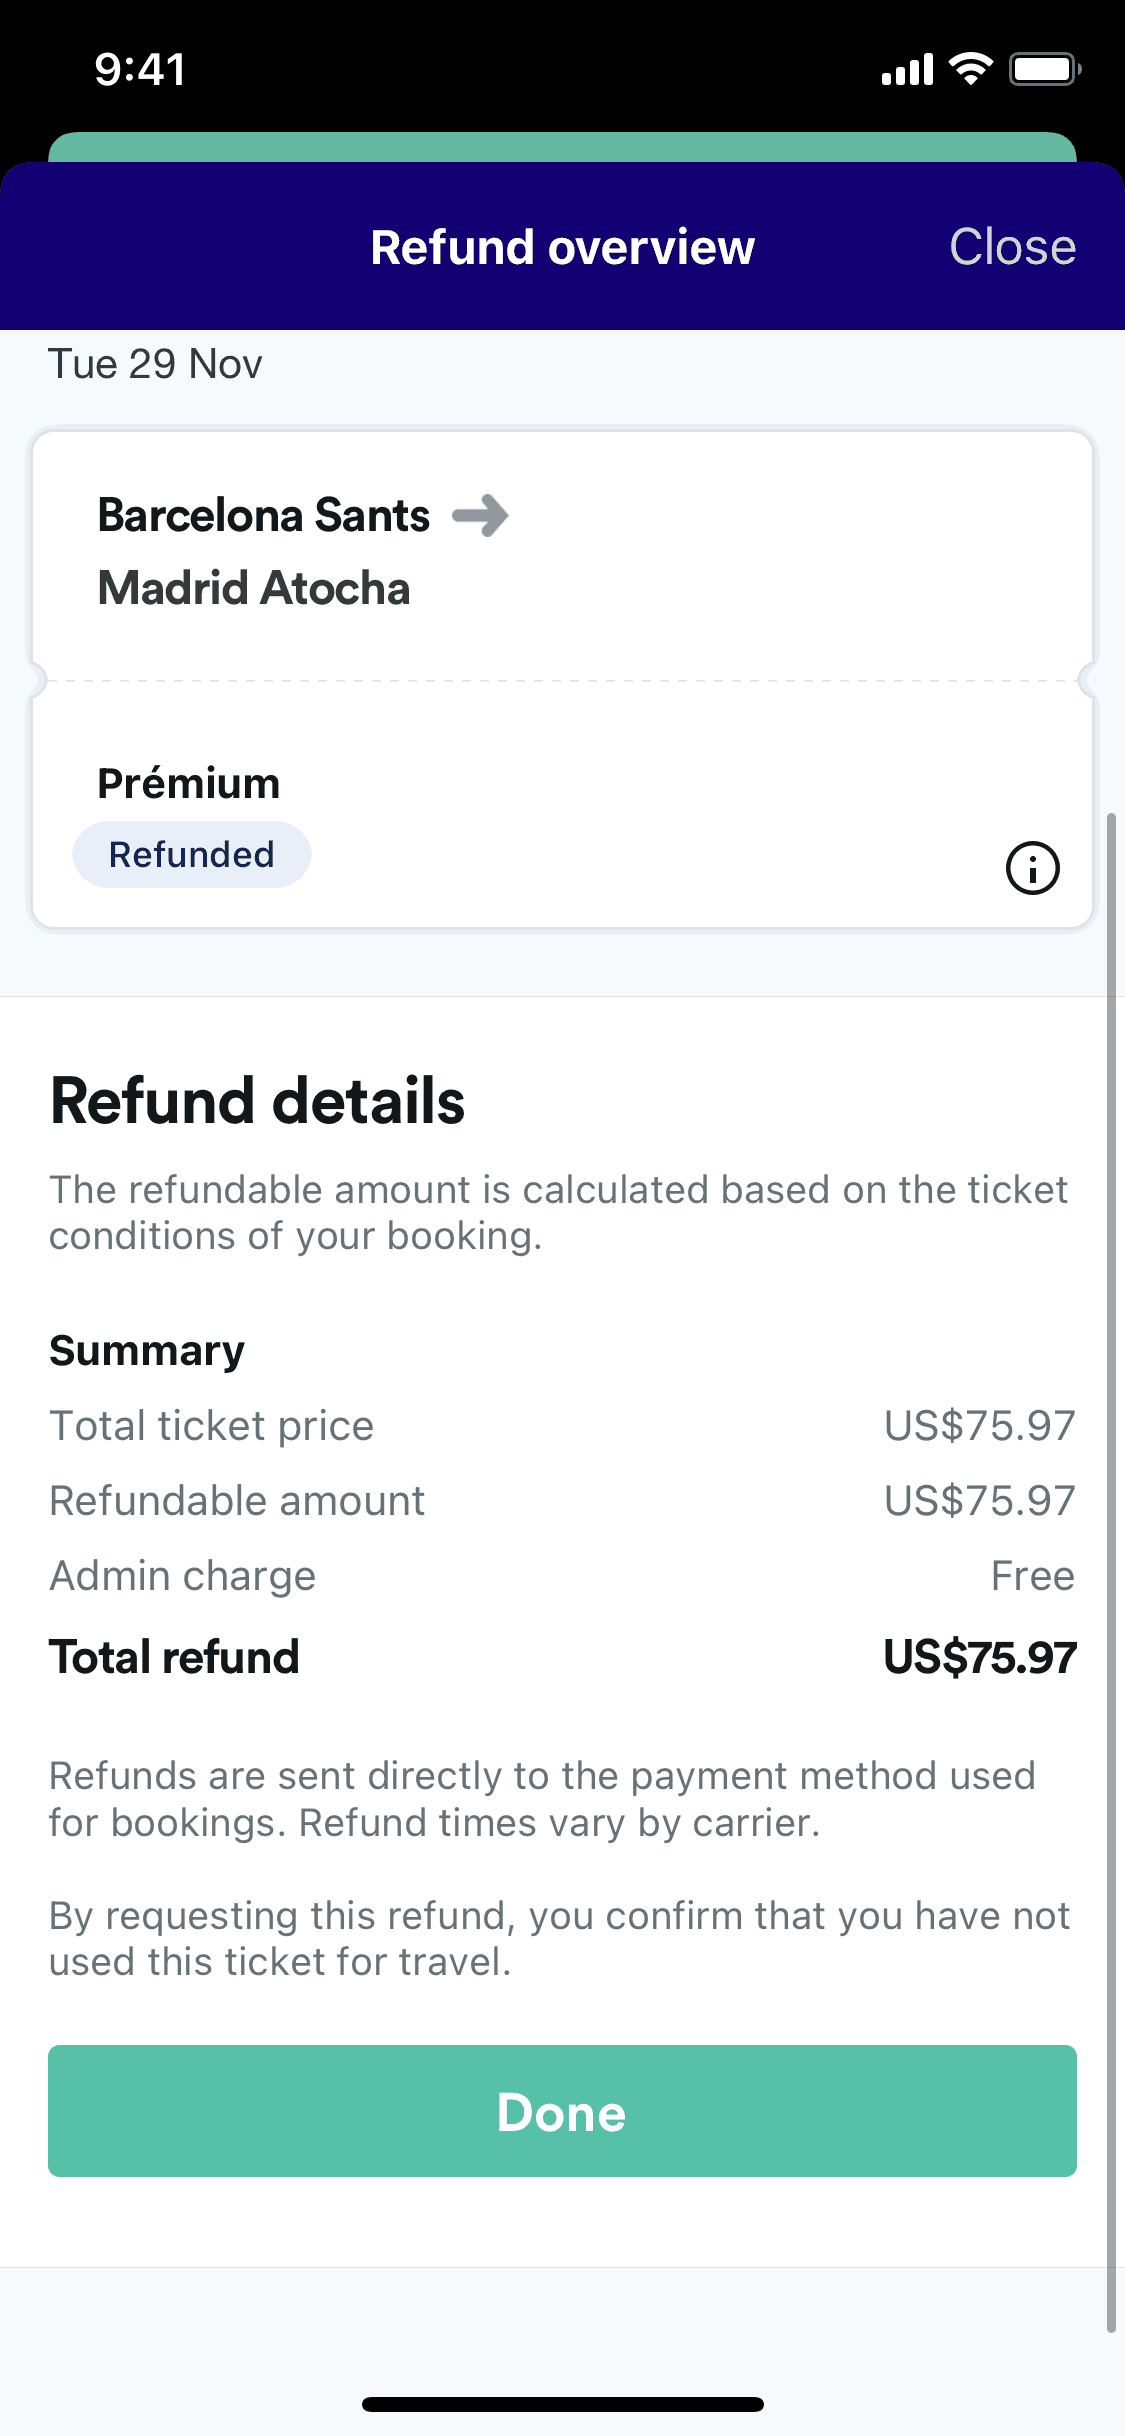Select the Prémium fare label
The width and height of the screenshot is (1125, 2436).
tap(188, 783)
